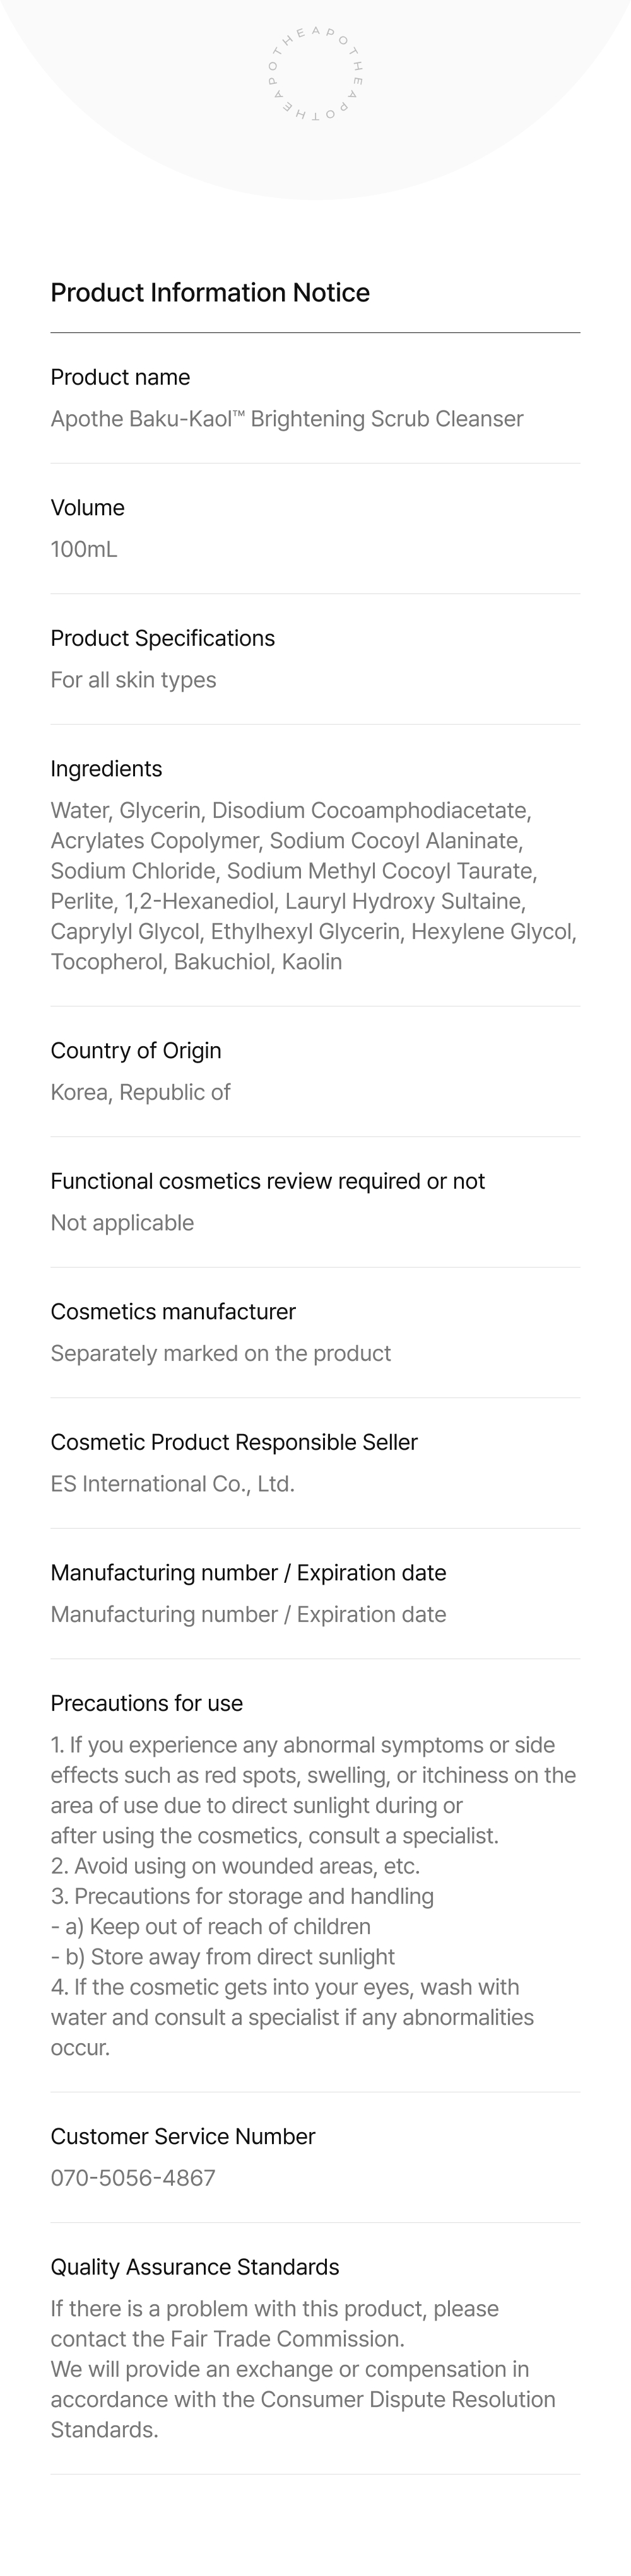
Task: Click Separately marked on the product text
Action: click(221, 1353)
